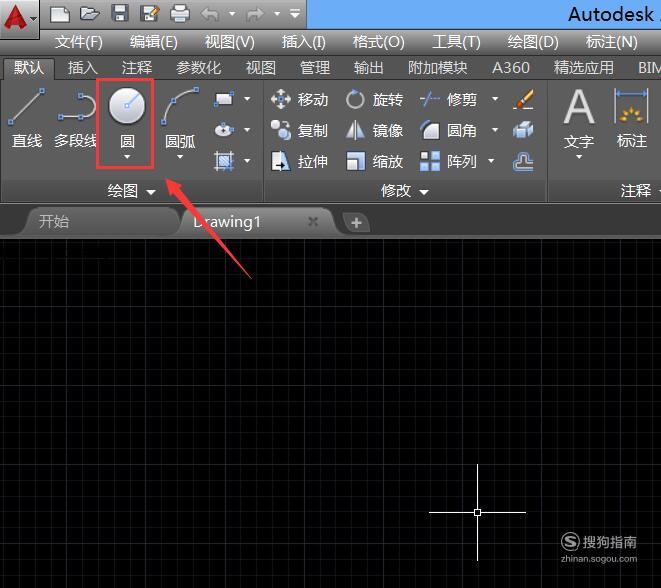Screen dimensions: 661x588
Task: Click the Rotate (旋转) tool
Action: click(x=374, y=99)
